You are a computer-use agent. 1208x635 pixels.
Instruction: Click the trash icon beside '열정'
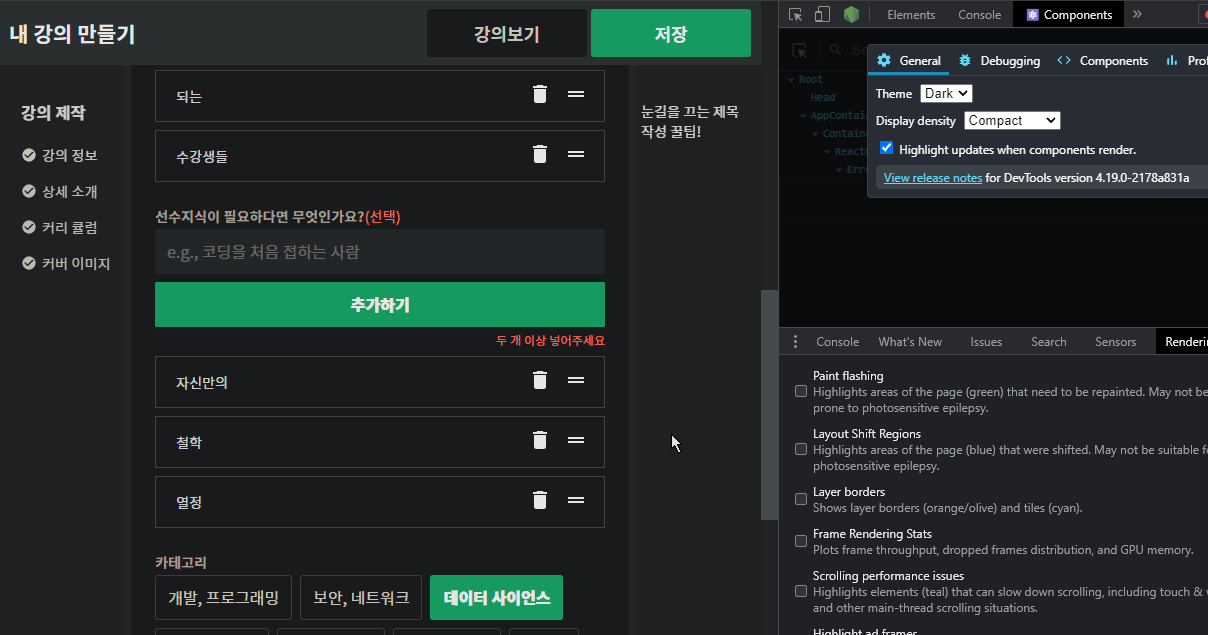tap(540, 500)
